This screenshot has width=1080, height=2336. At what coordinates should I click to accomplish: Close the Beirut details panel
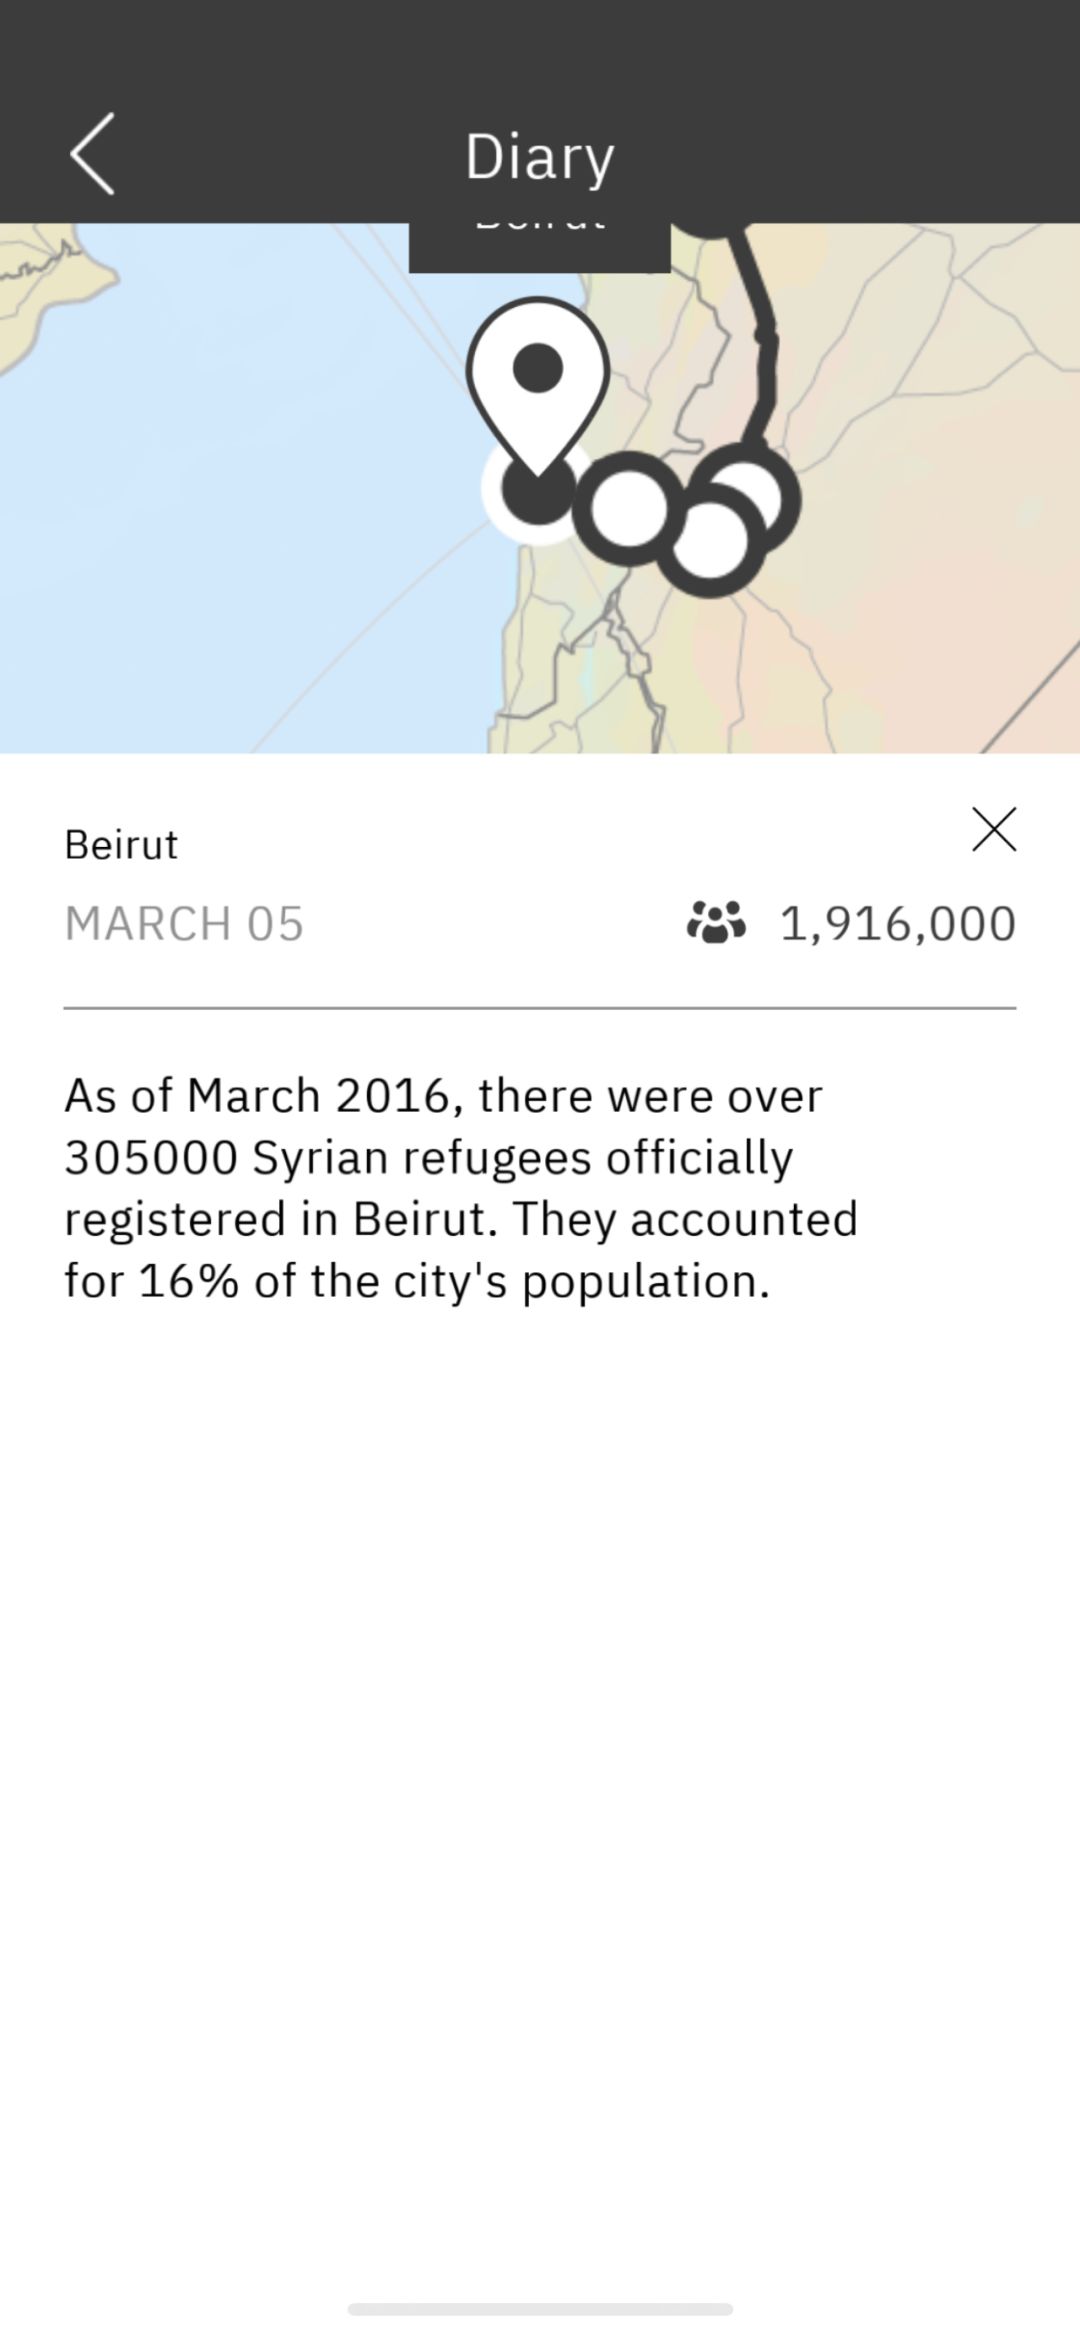click(994, 830)
